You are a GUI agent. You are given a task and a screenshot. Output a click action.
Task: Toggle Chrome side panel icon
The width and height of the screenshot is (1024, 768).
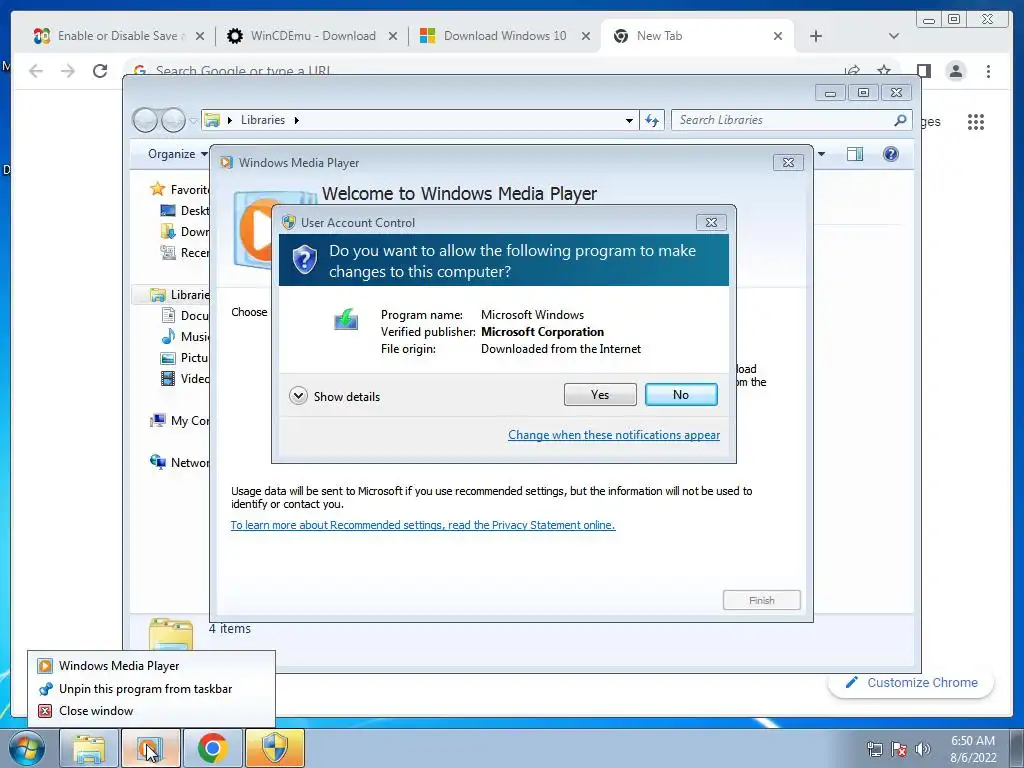tap(923, 71)
